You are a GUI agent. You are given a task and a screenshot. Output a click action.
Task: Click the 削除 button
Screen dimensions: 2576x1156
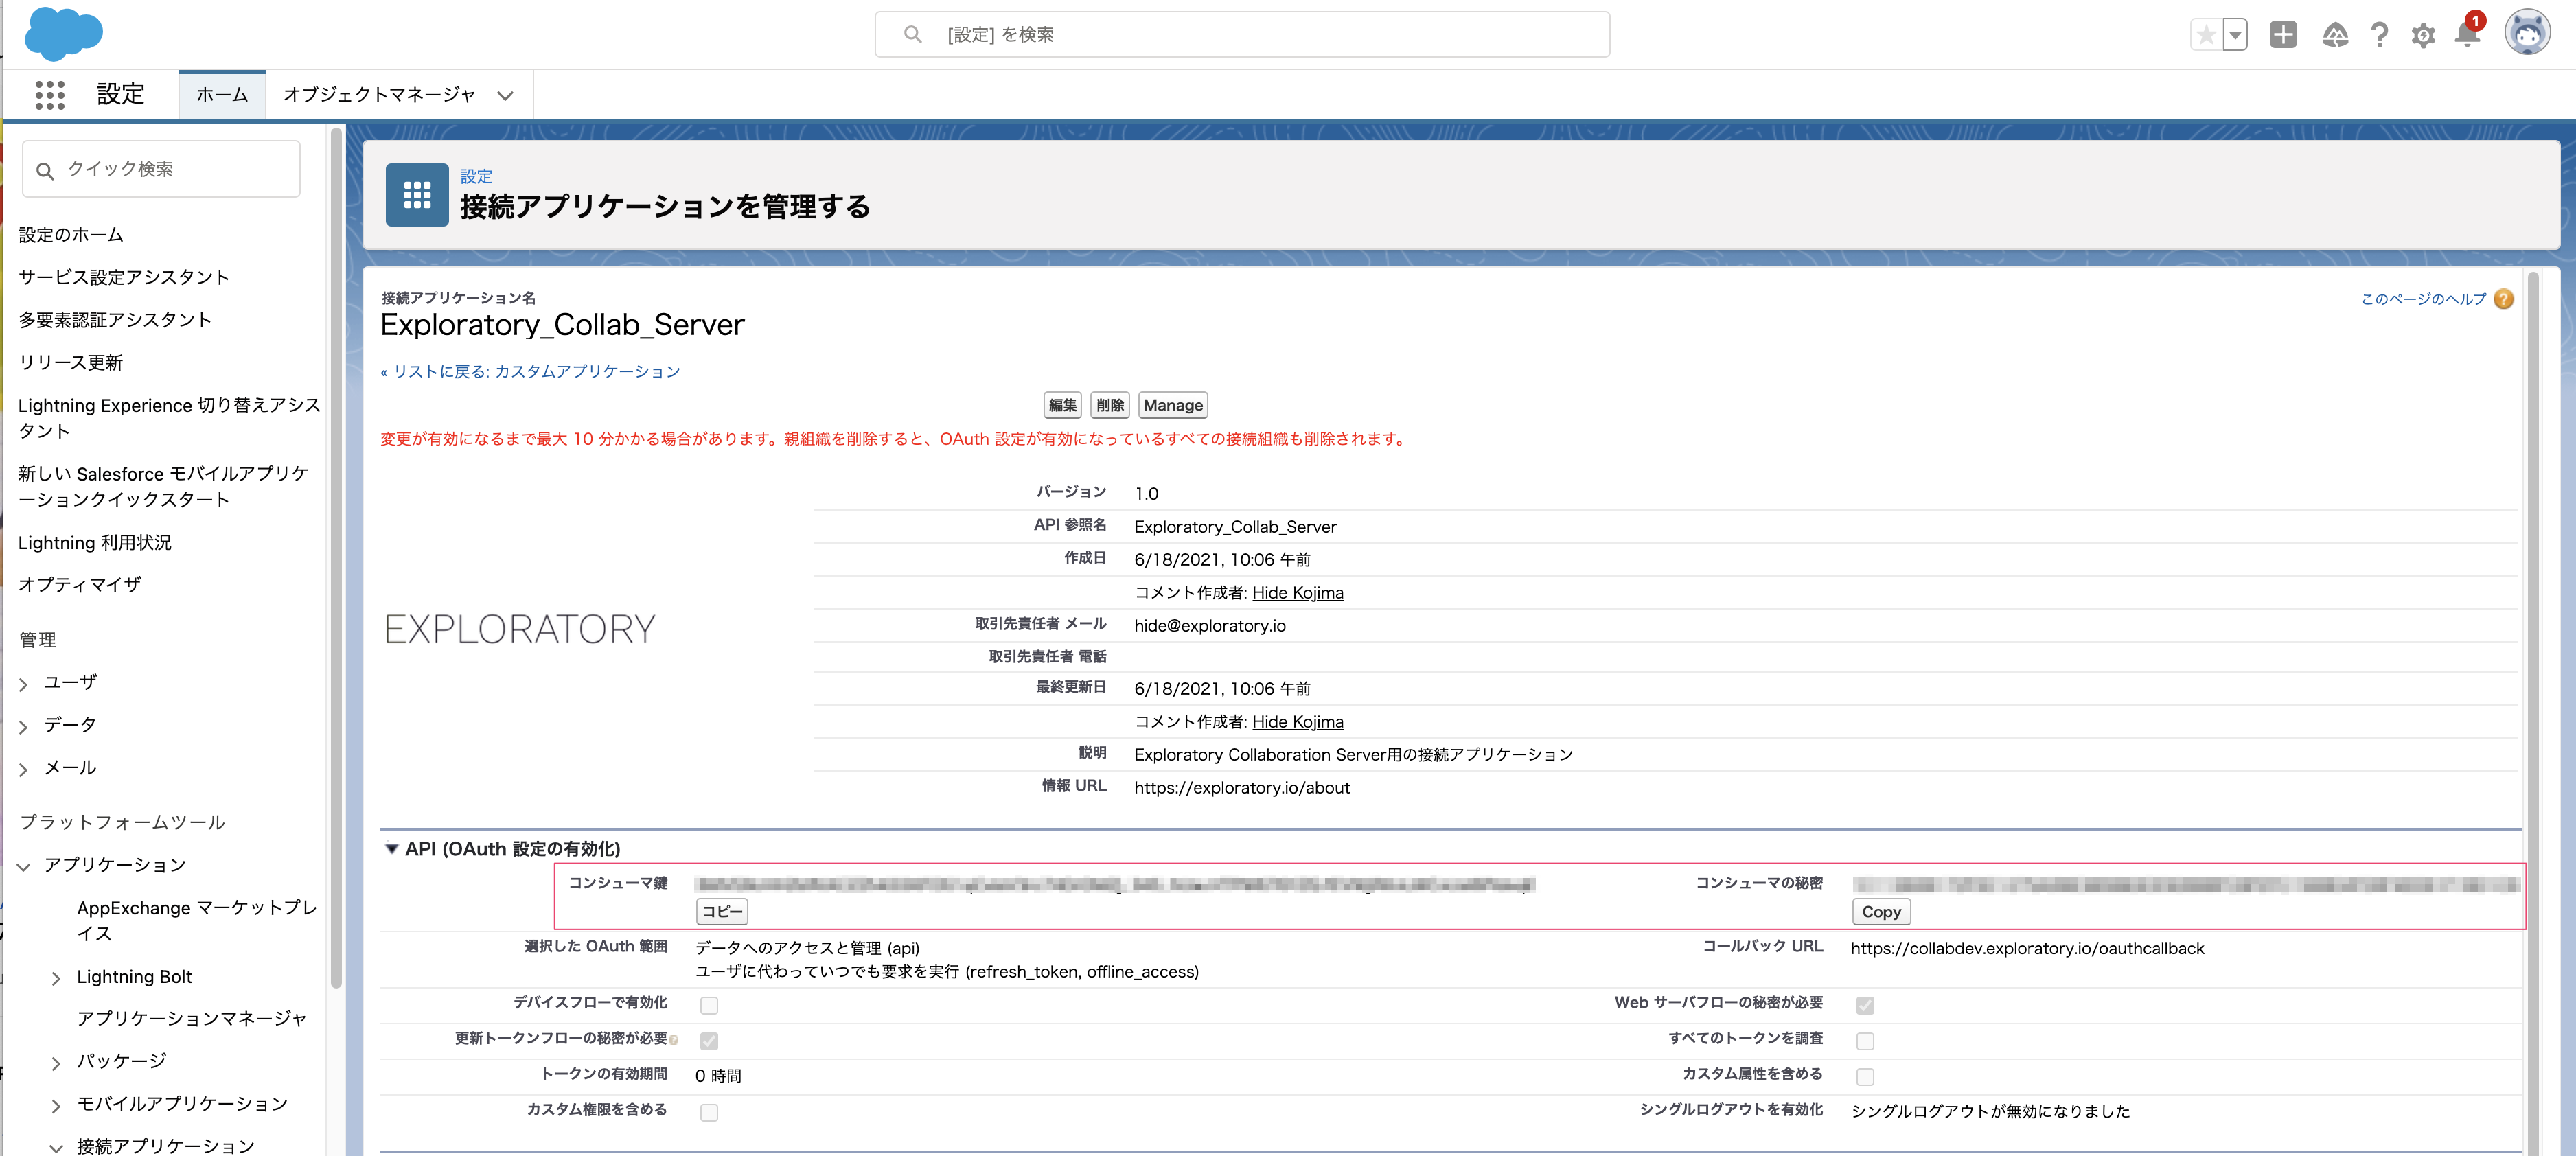[x=1110, y=405]
